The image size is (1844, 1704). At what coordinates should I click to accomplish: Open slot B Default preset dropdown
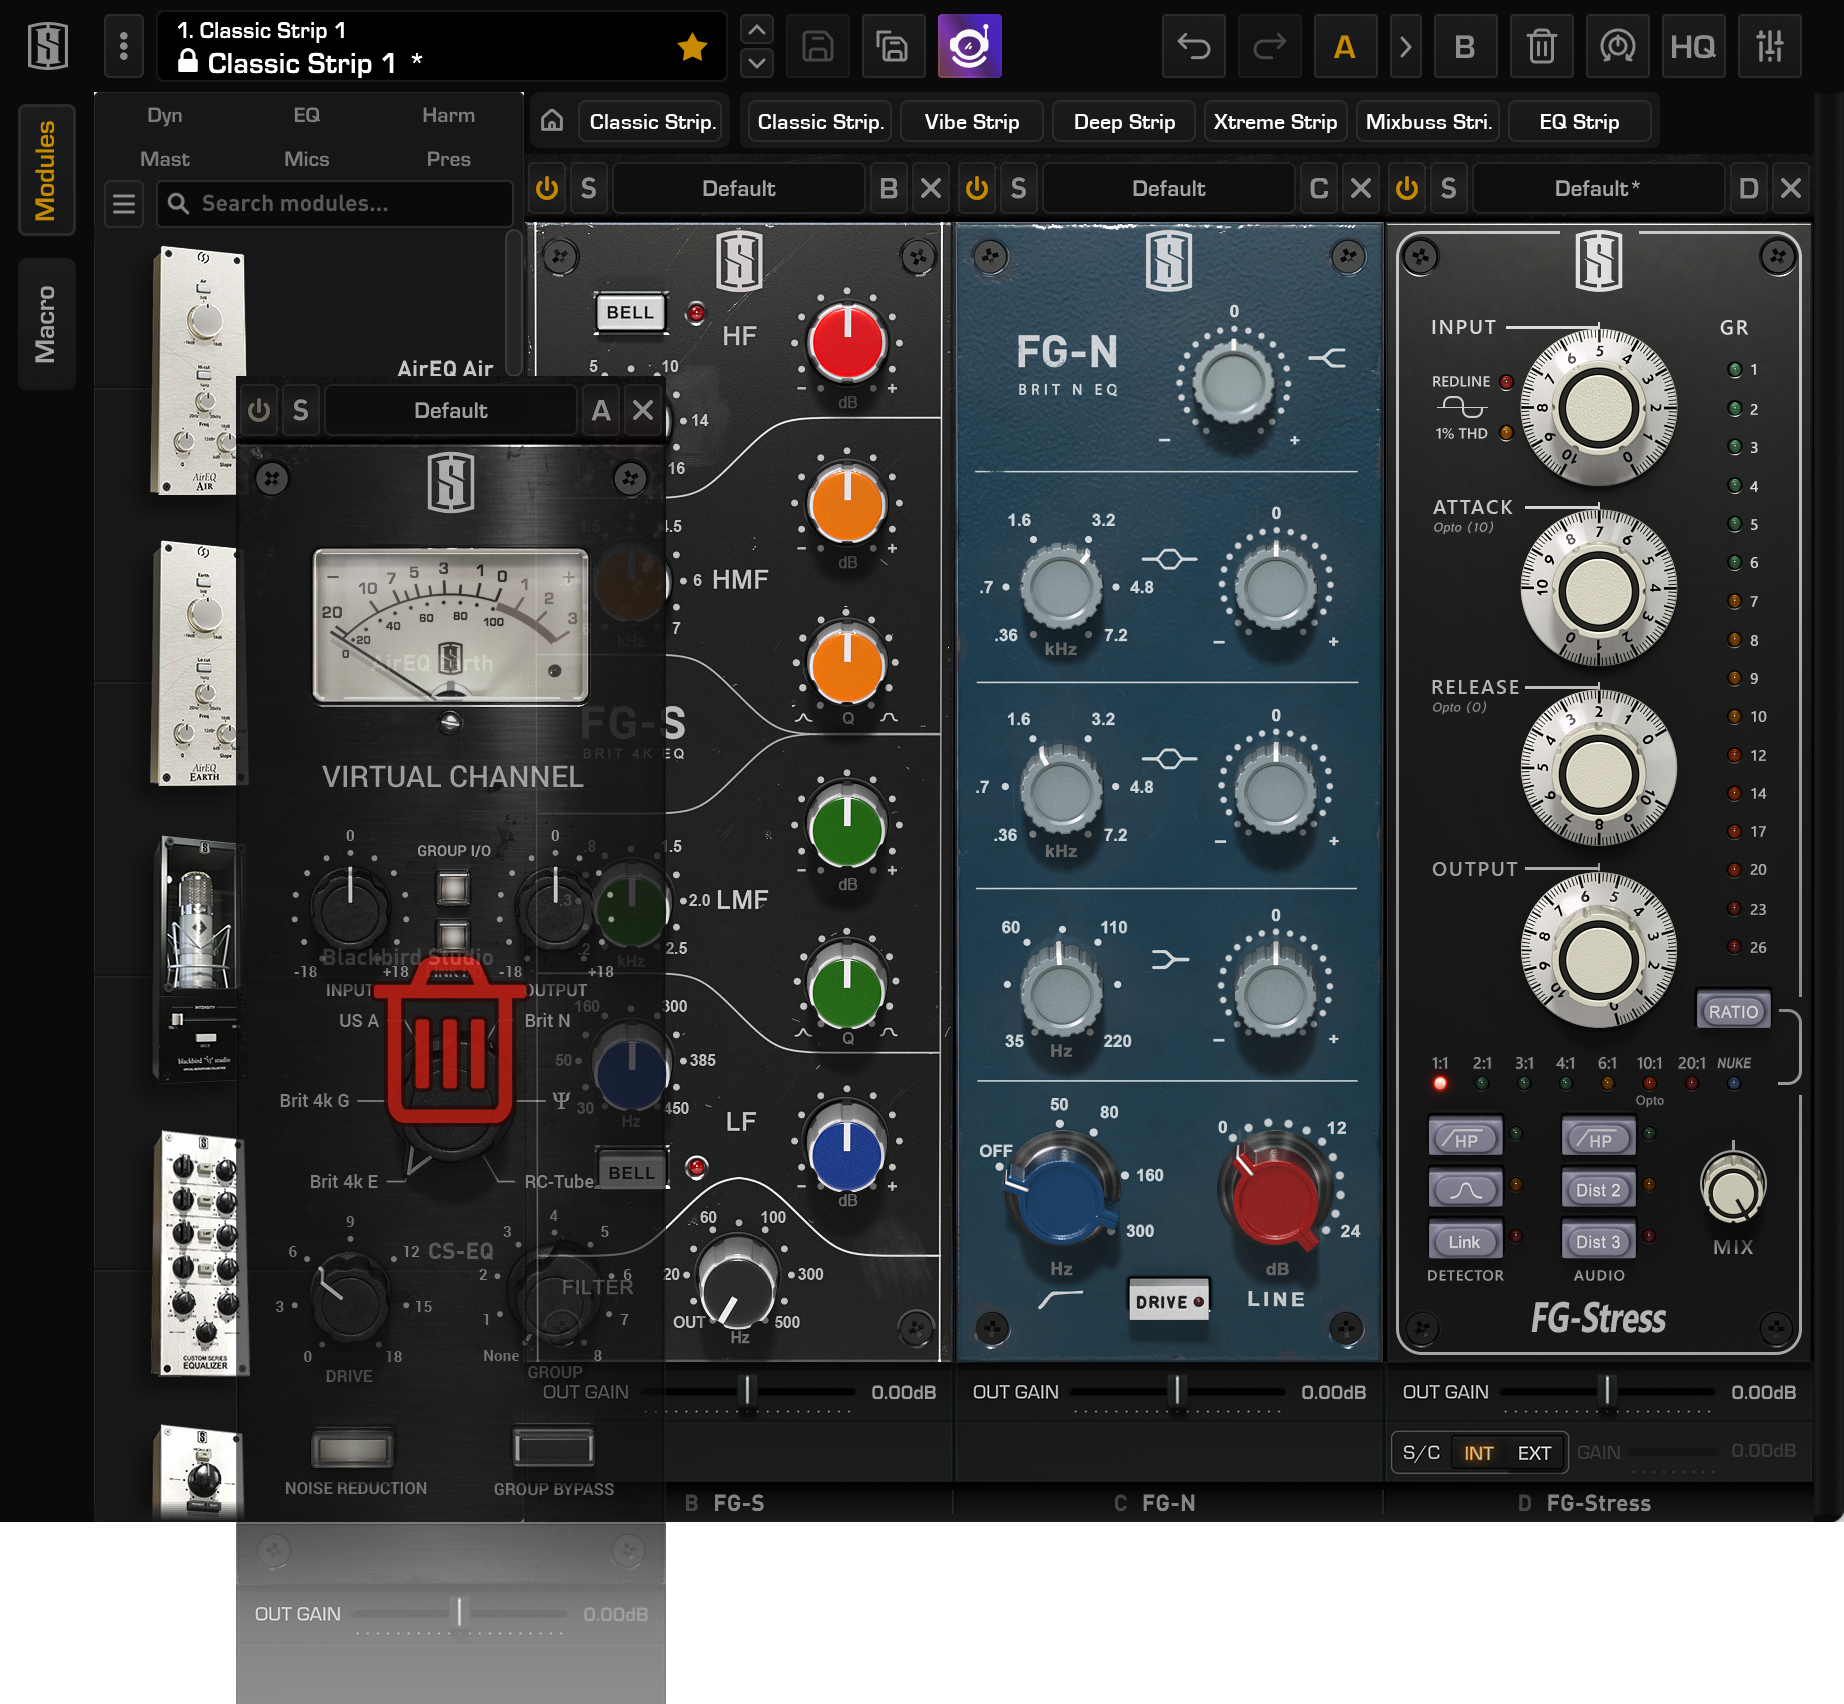point(738,188)
